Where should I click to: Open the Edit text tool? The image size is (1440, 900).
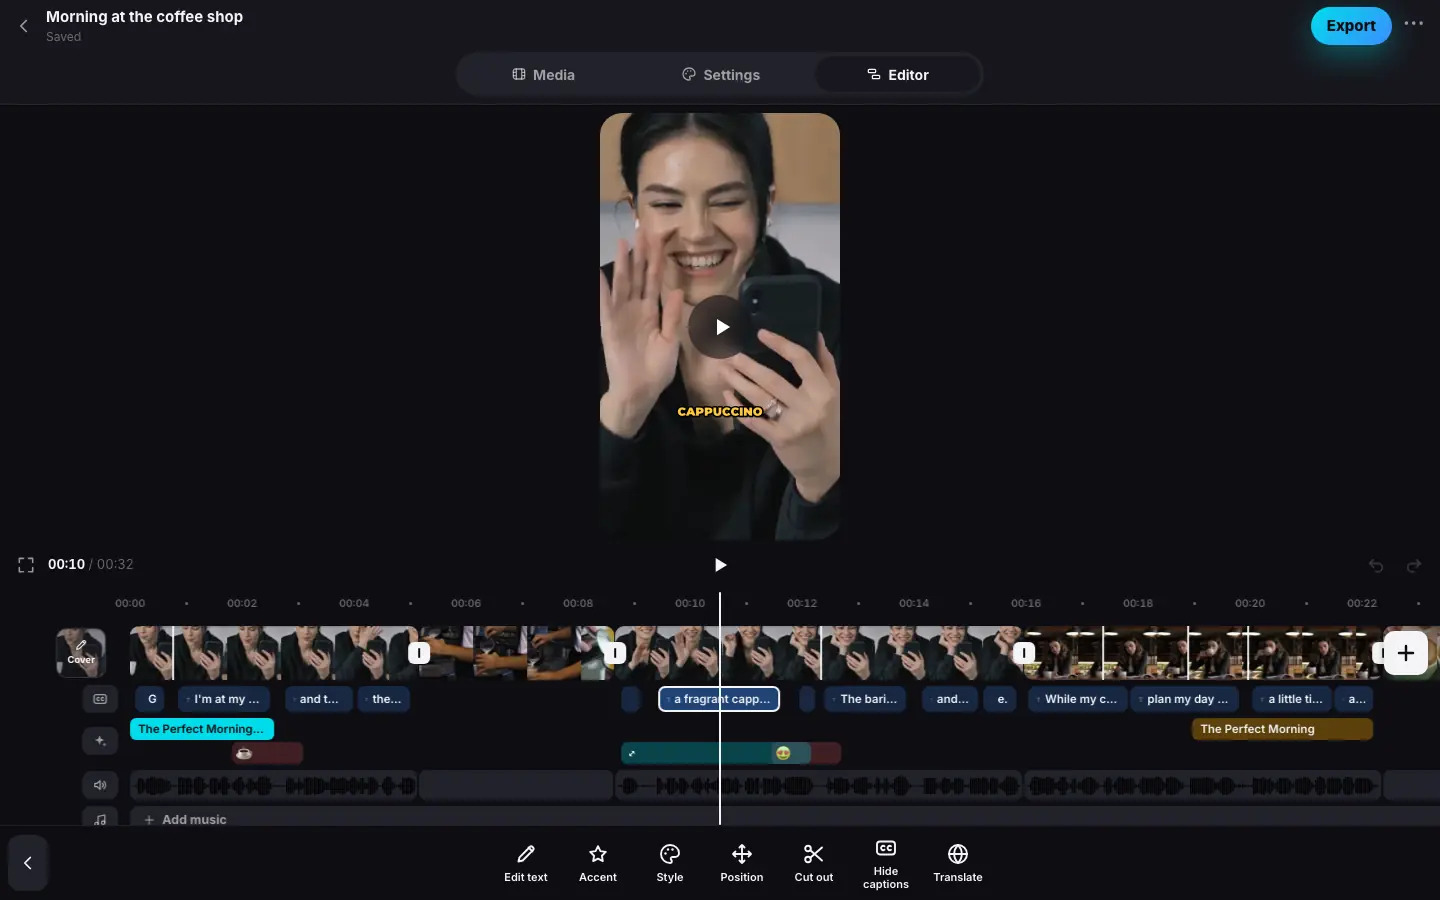pos(525,864)
